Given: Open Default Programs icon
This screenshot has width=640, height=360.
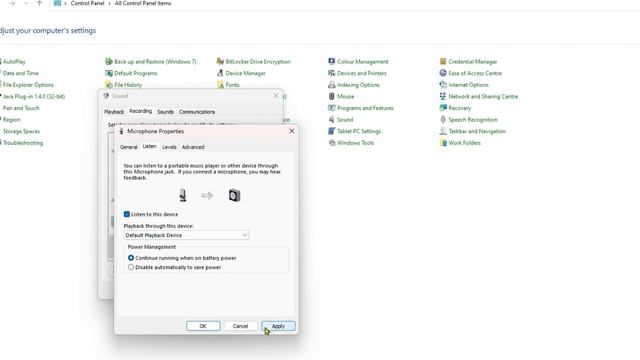Looking at the screenshot, I should click(x=109, y=73).
